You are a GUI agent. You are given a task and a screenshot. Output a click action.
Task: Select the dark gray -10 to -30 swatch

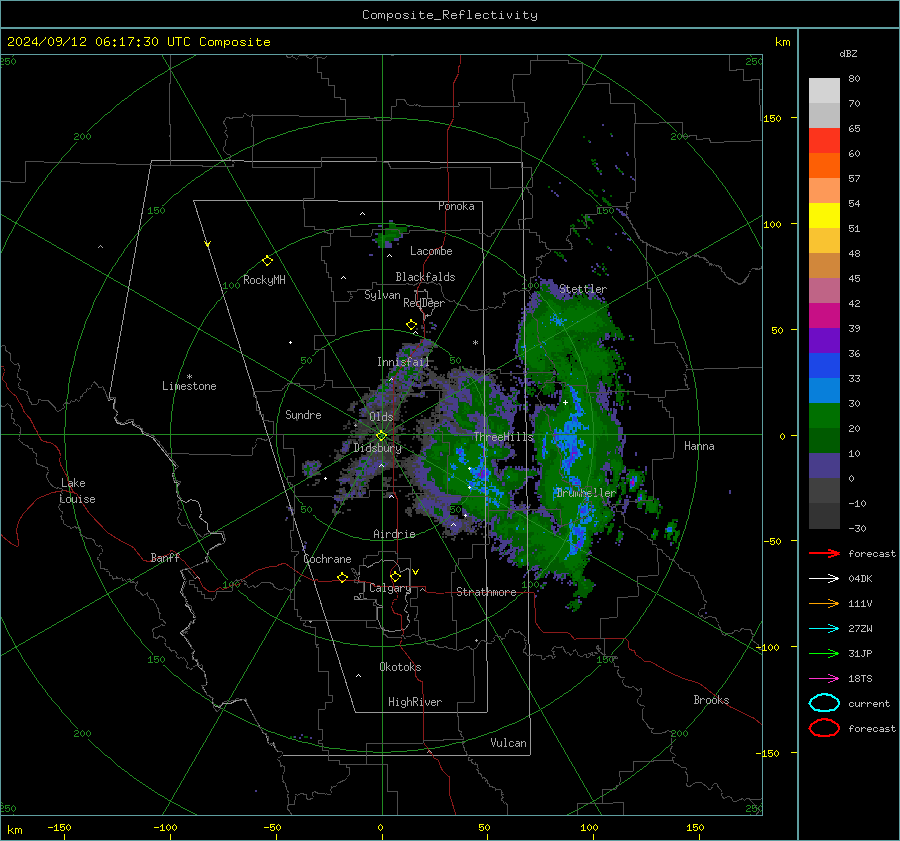[x=824, y=516]
